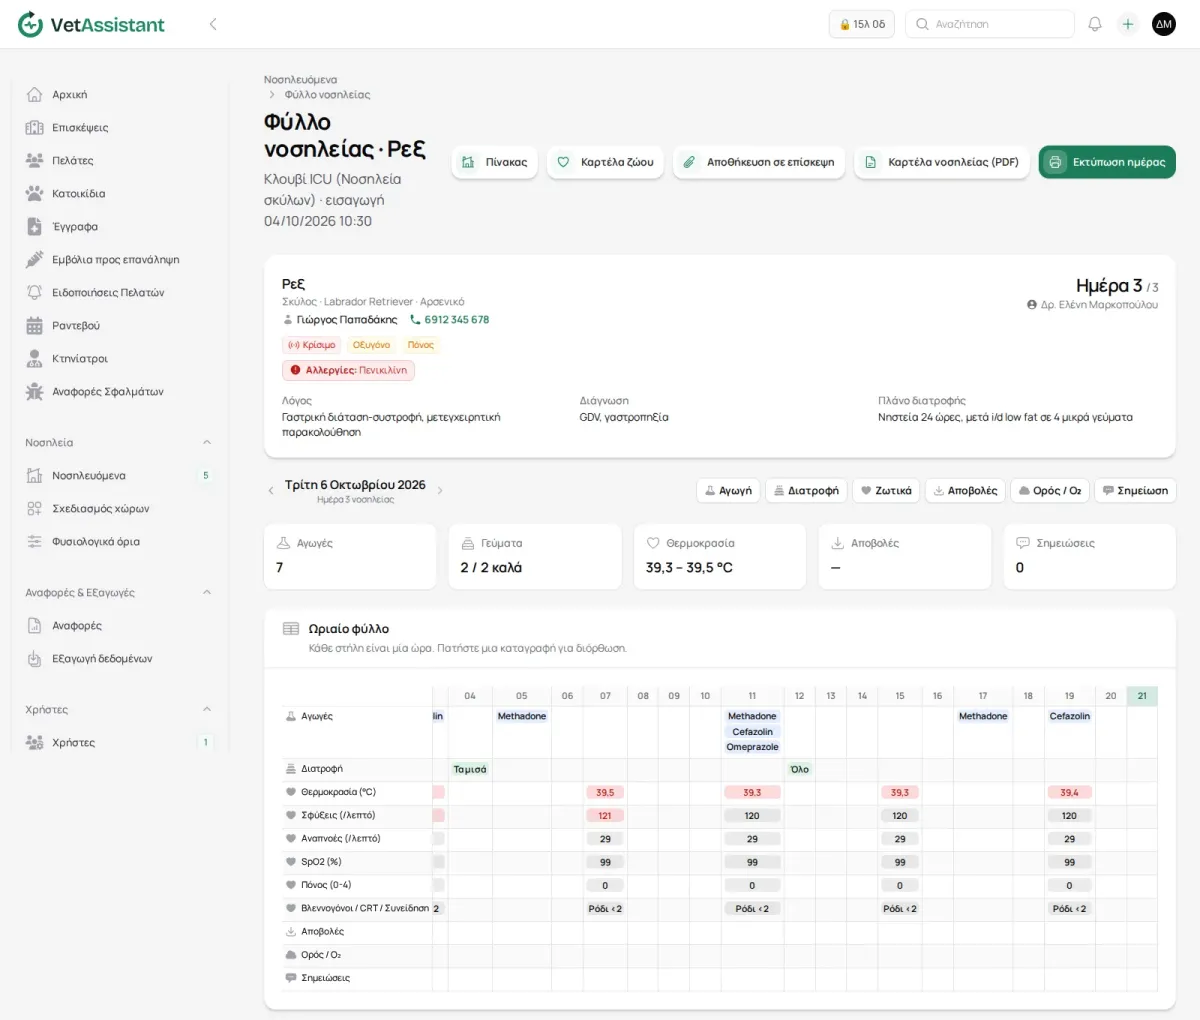The width and height of the screenshot is (1200, 1020).
Task: Collapse the sidebar with the chevron
Action: (213, 24)
